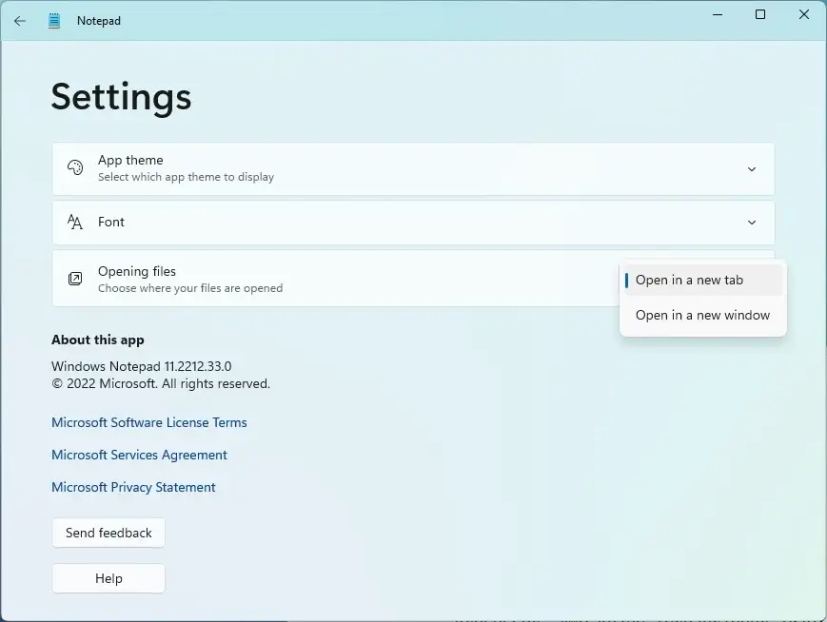The image size is (827, 622).
Task: Click the Notepad app icon in title bar
Action: 54,21
